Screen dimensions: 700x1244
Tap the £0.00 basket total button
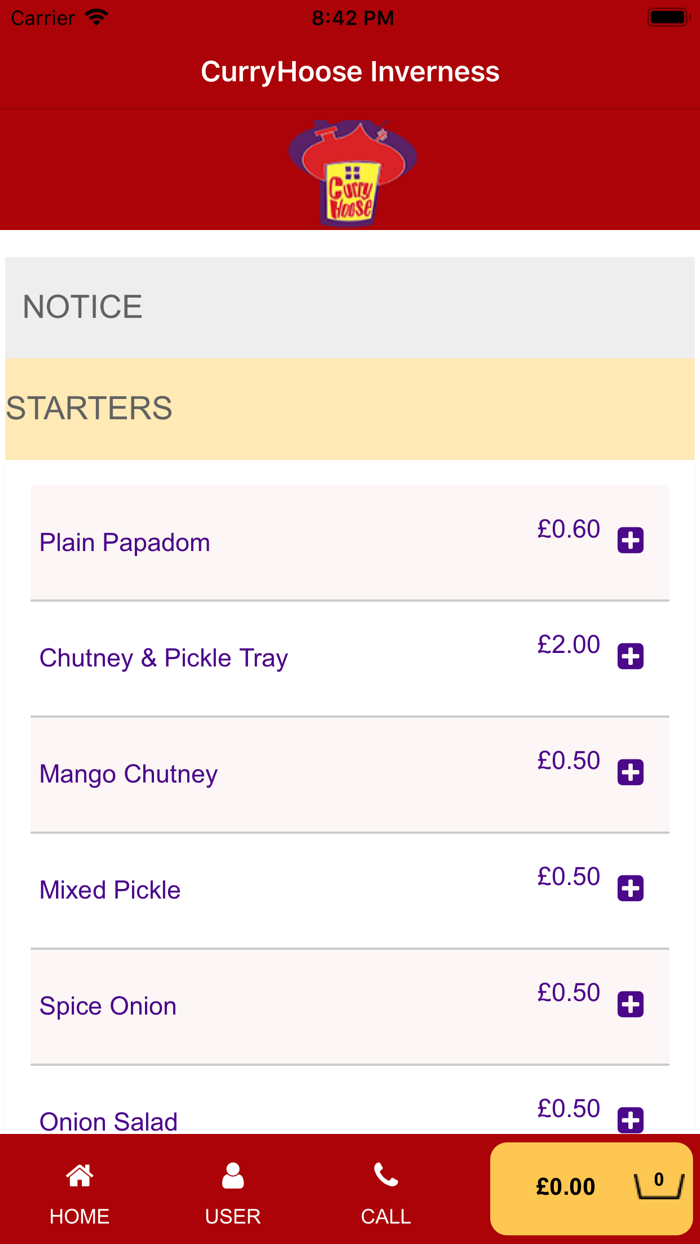point(565,1187)
